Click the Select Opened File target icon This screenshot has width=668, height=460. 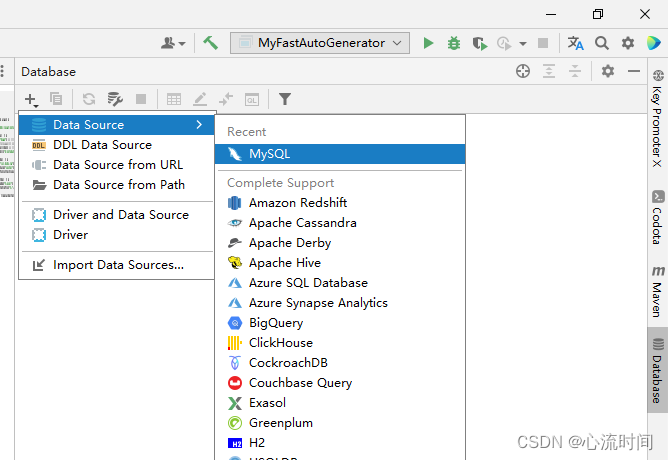point(523,71)
